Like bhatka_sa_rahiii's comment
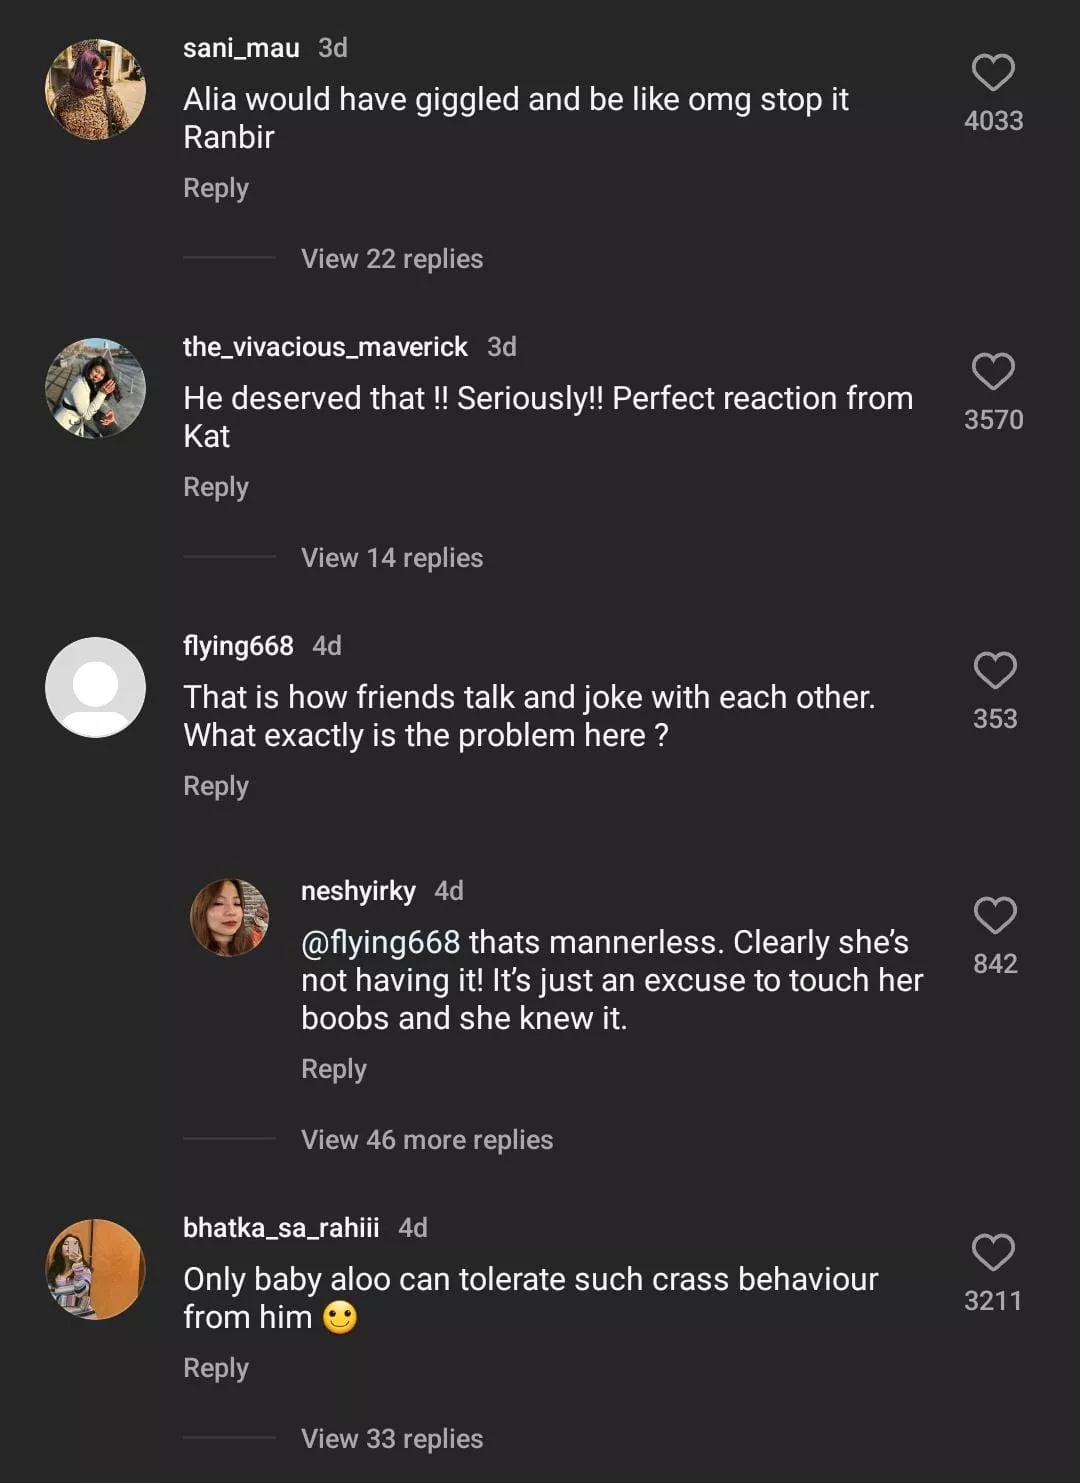Screen dimensions: 1080x1483 (993, 1253)
